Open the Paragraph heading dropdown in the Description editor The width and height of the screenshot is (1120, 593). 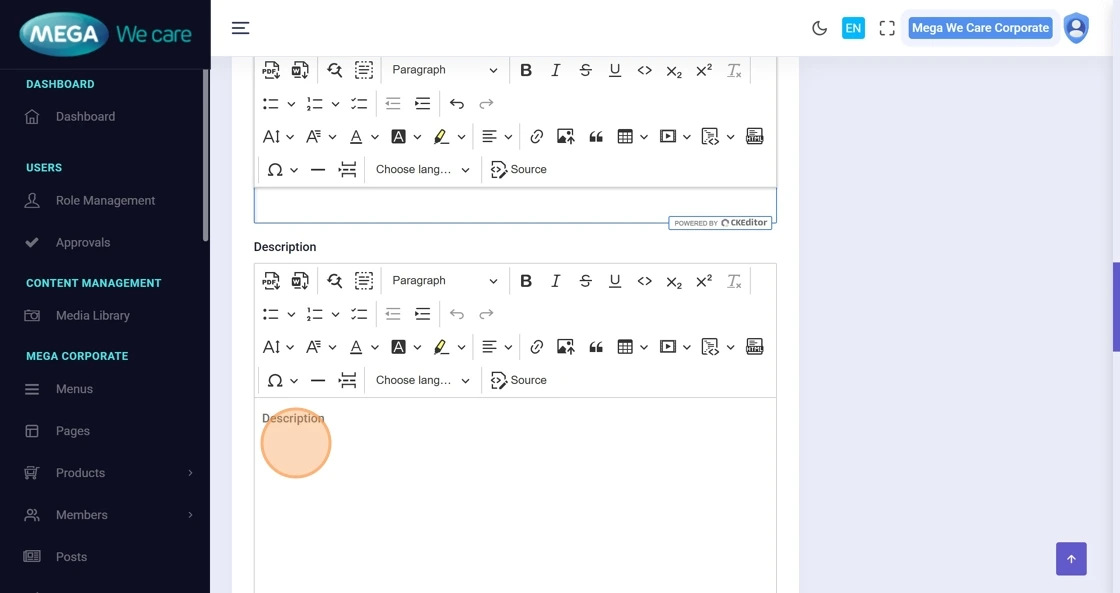pos(444,281)
